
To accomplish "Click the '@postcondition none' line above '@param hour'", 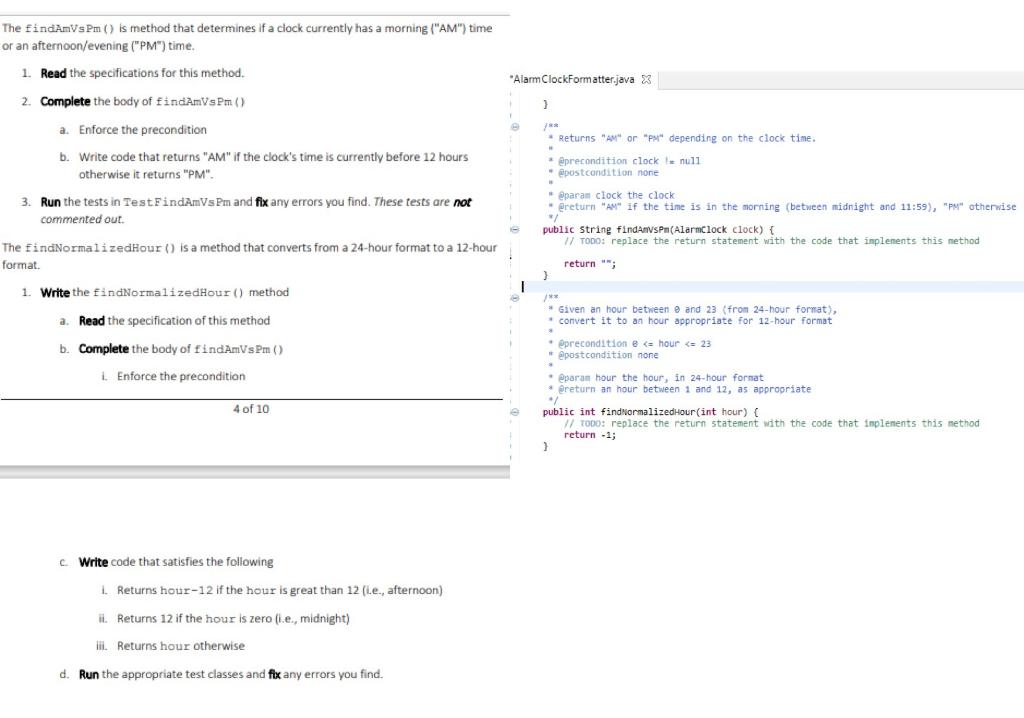I will [x=603, y=355].
